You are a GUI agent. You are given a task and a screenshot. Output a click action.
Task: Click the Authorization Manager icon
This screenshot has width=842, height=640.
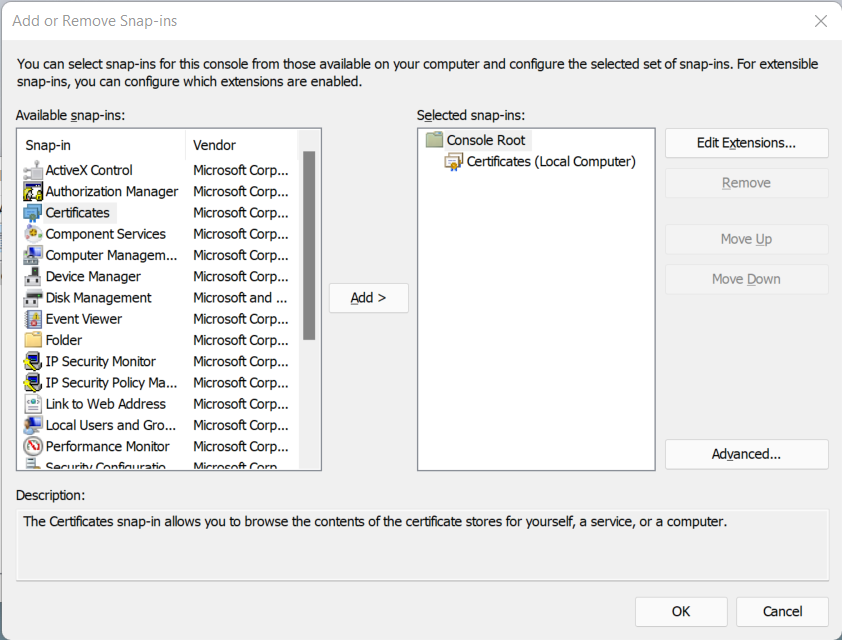tap(33, 192)
